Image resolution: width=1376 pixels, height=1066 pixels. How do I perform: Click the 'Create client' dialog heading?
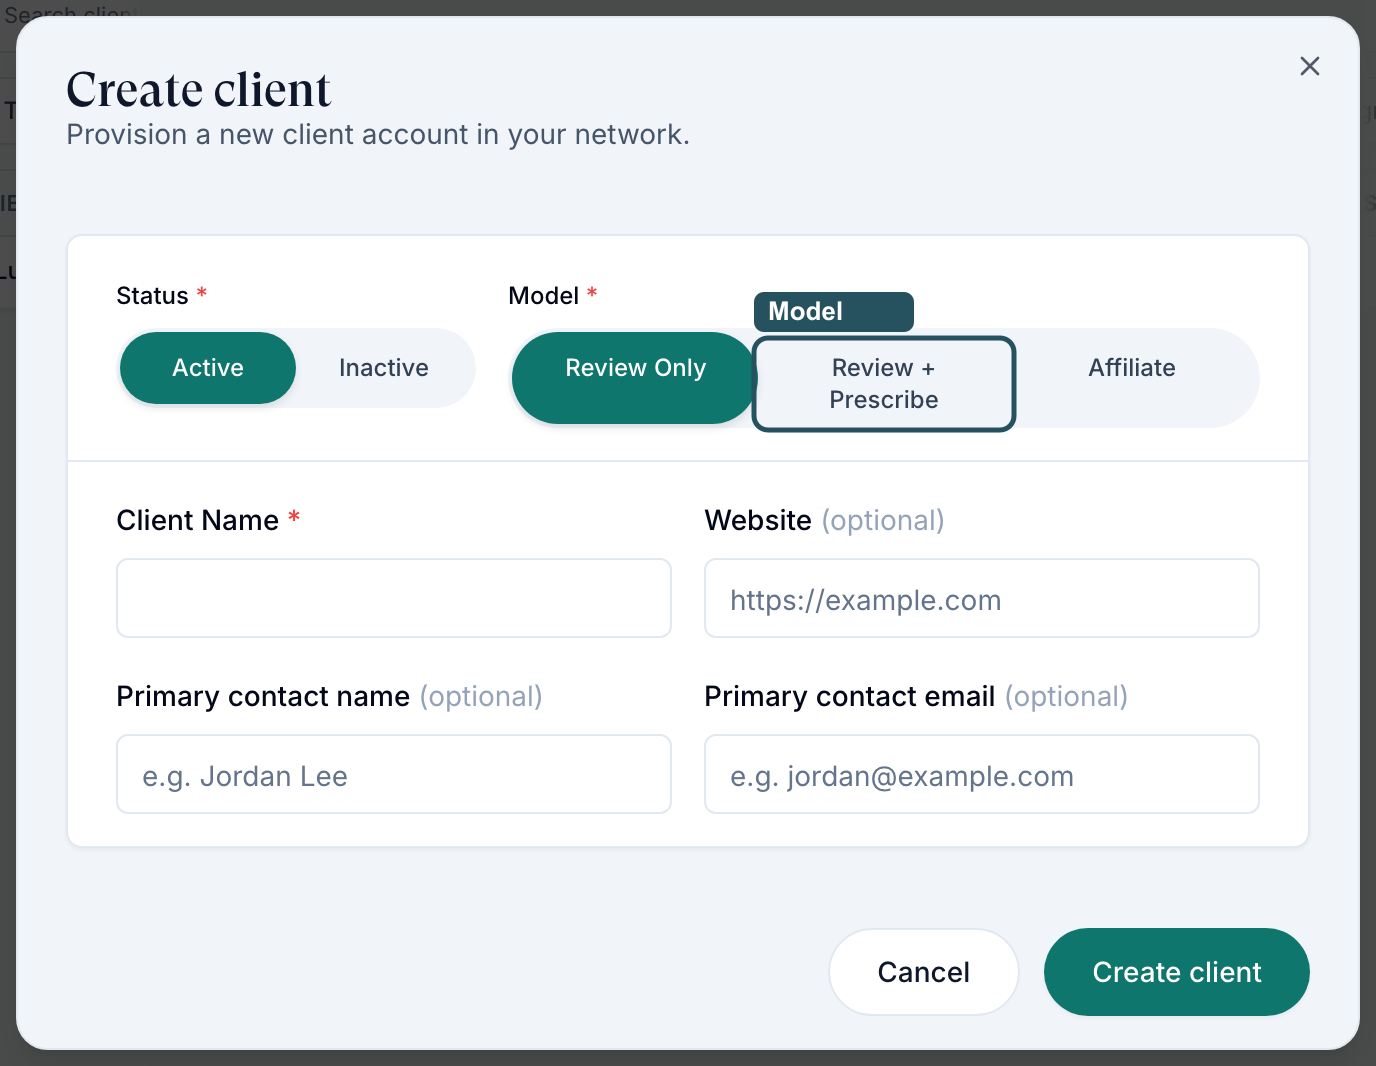point(198,90)
